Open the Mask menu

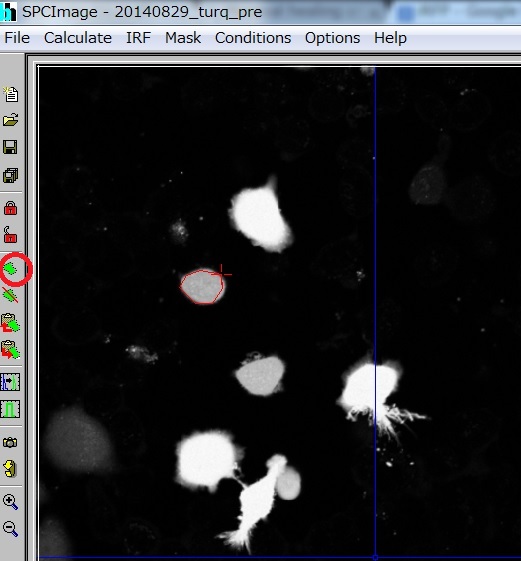click(x=183, y=38)
